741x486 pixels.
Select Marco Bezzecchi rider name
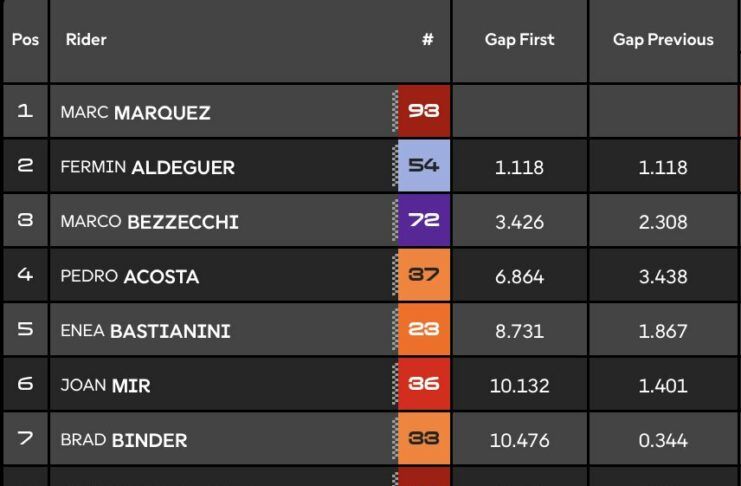click(x=149, y=222)
